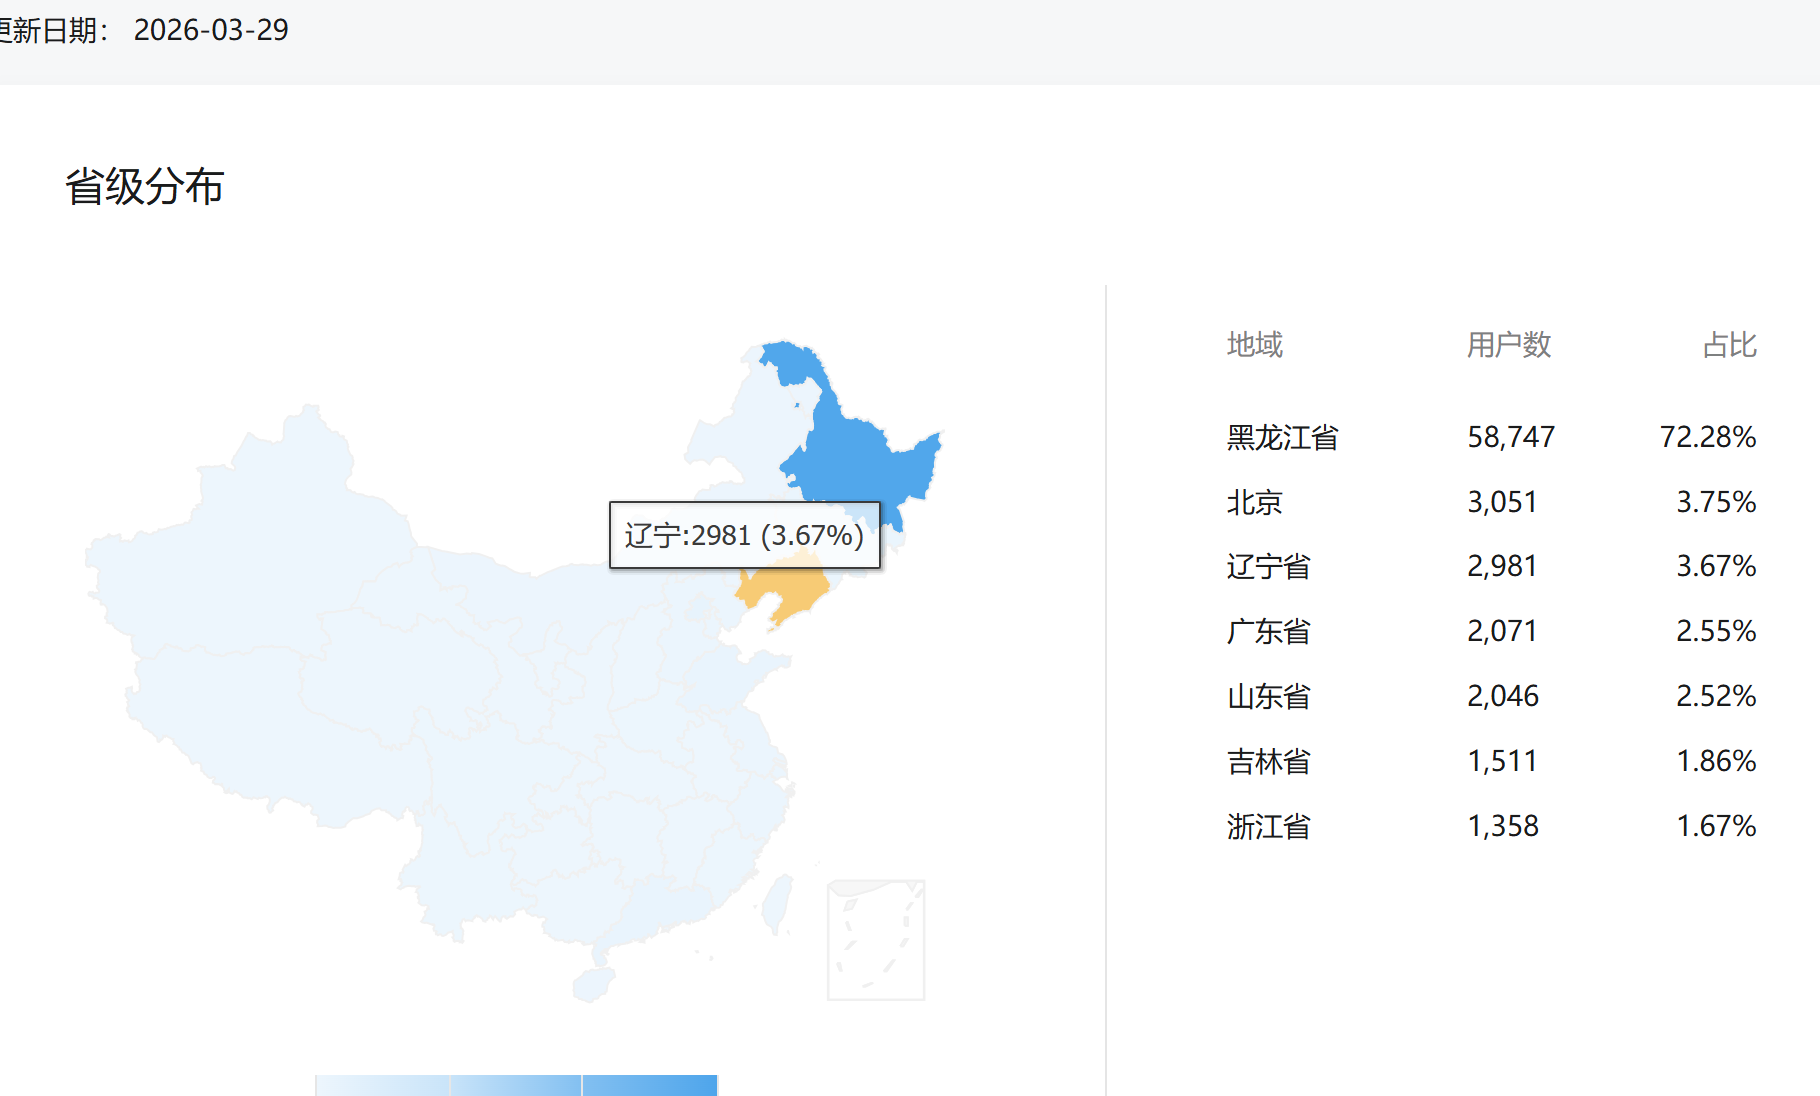Select the 浙江省 row label

[1269, 827]
